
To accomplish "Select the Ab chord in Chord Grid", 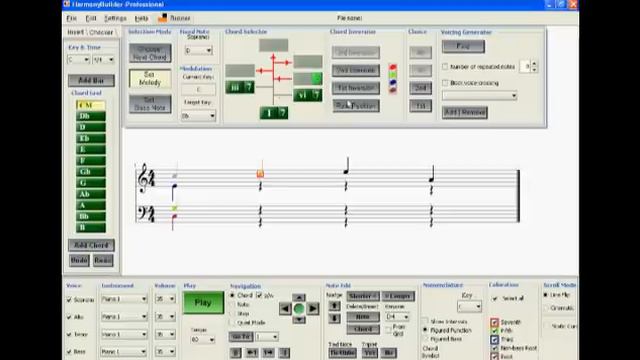I will [91, 194].
